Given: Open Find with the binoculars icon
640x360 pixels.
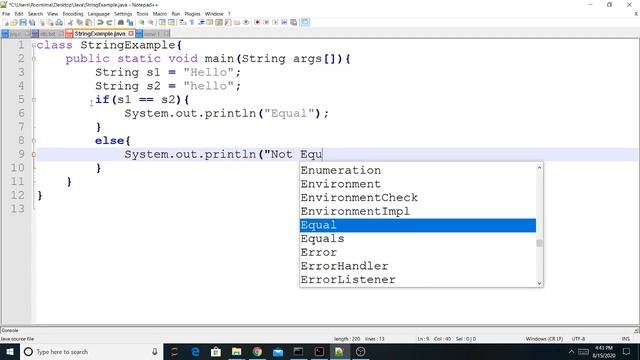Looking at the screenshot, I should 121,22.
